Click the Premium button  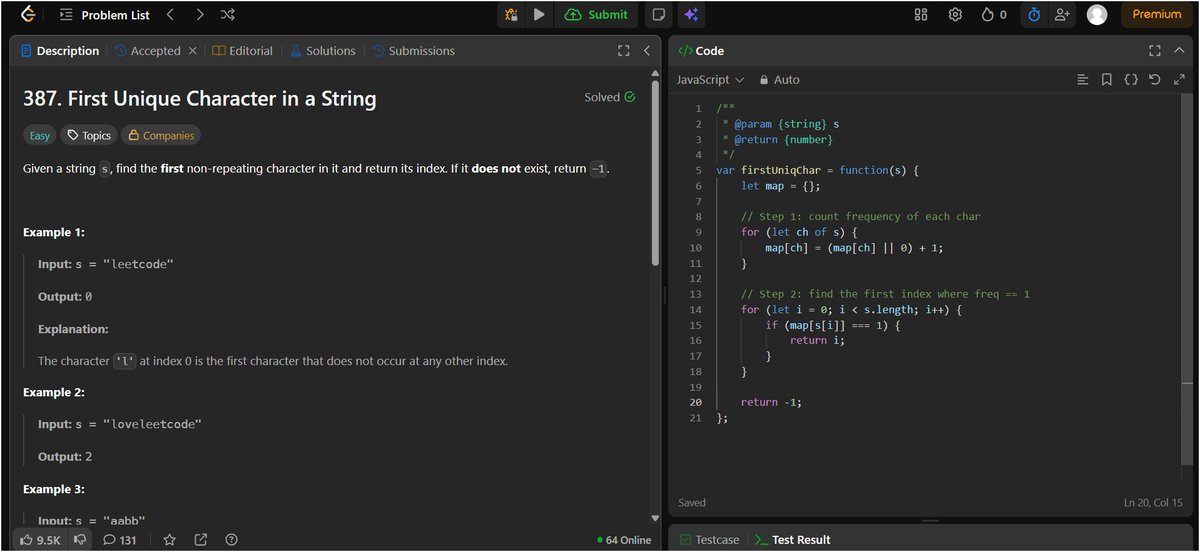click(x=1157, y=15)
